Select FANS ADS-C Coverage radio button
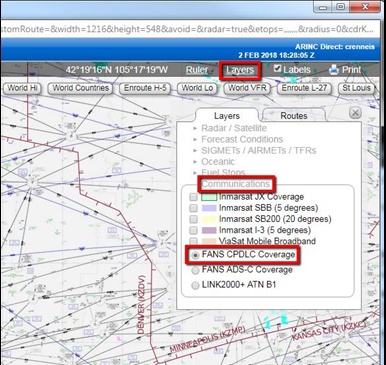 point(195,270)
